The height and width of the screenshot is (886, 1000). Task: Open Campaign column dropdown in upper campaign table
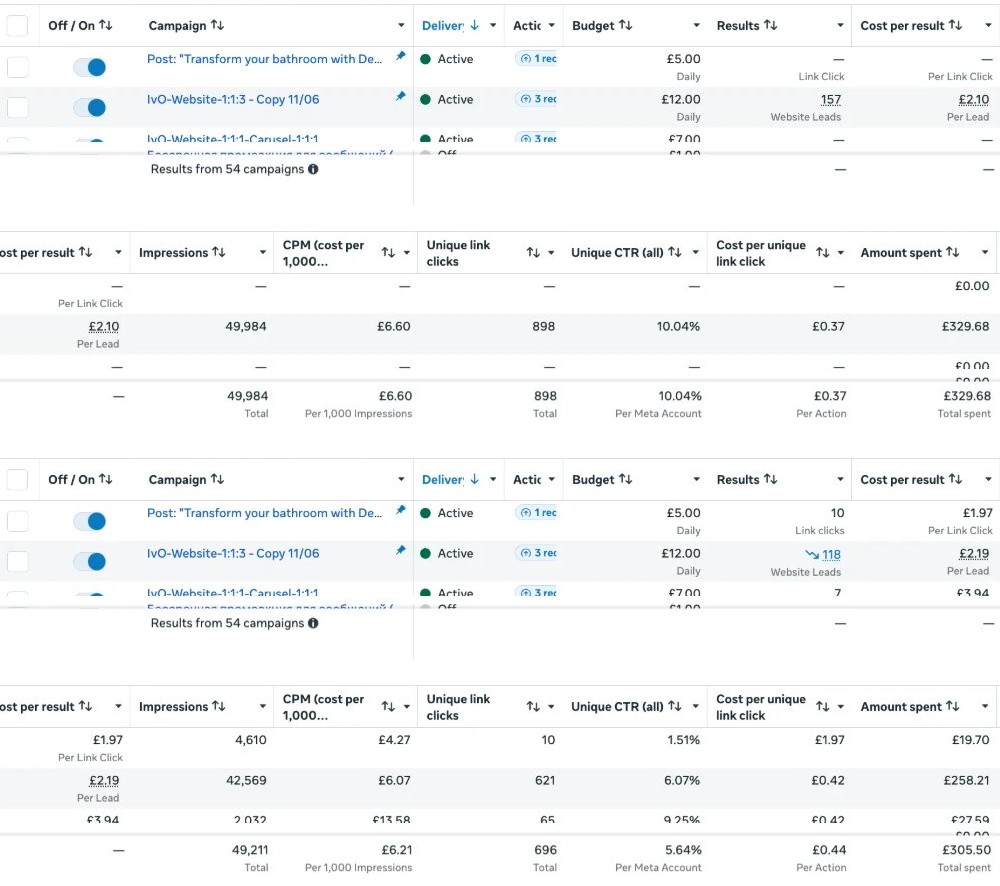pyautogui.click(x=401, y=26)
